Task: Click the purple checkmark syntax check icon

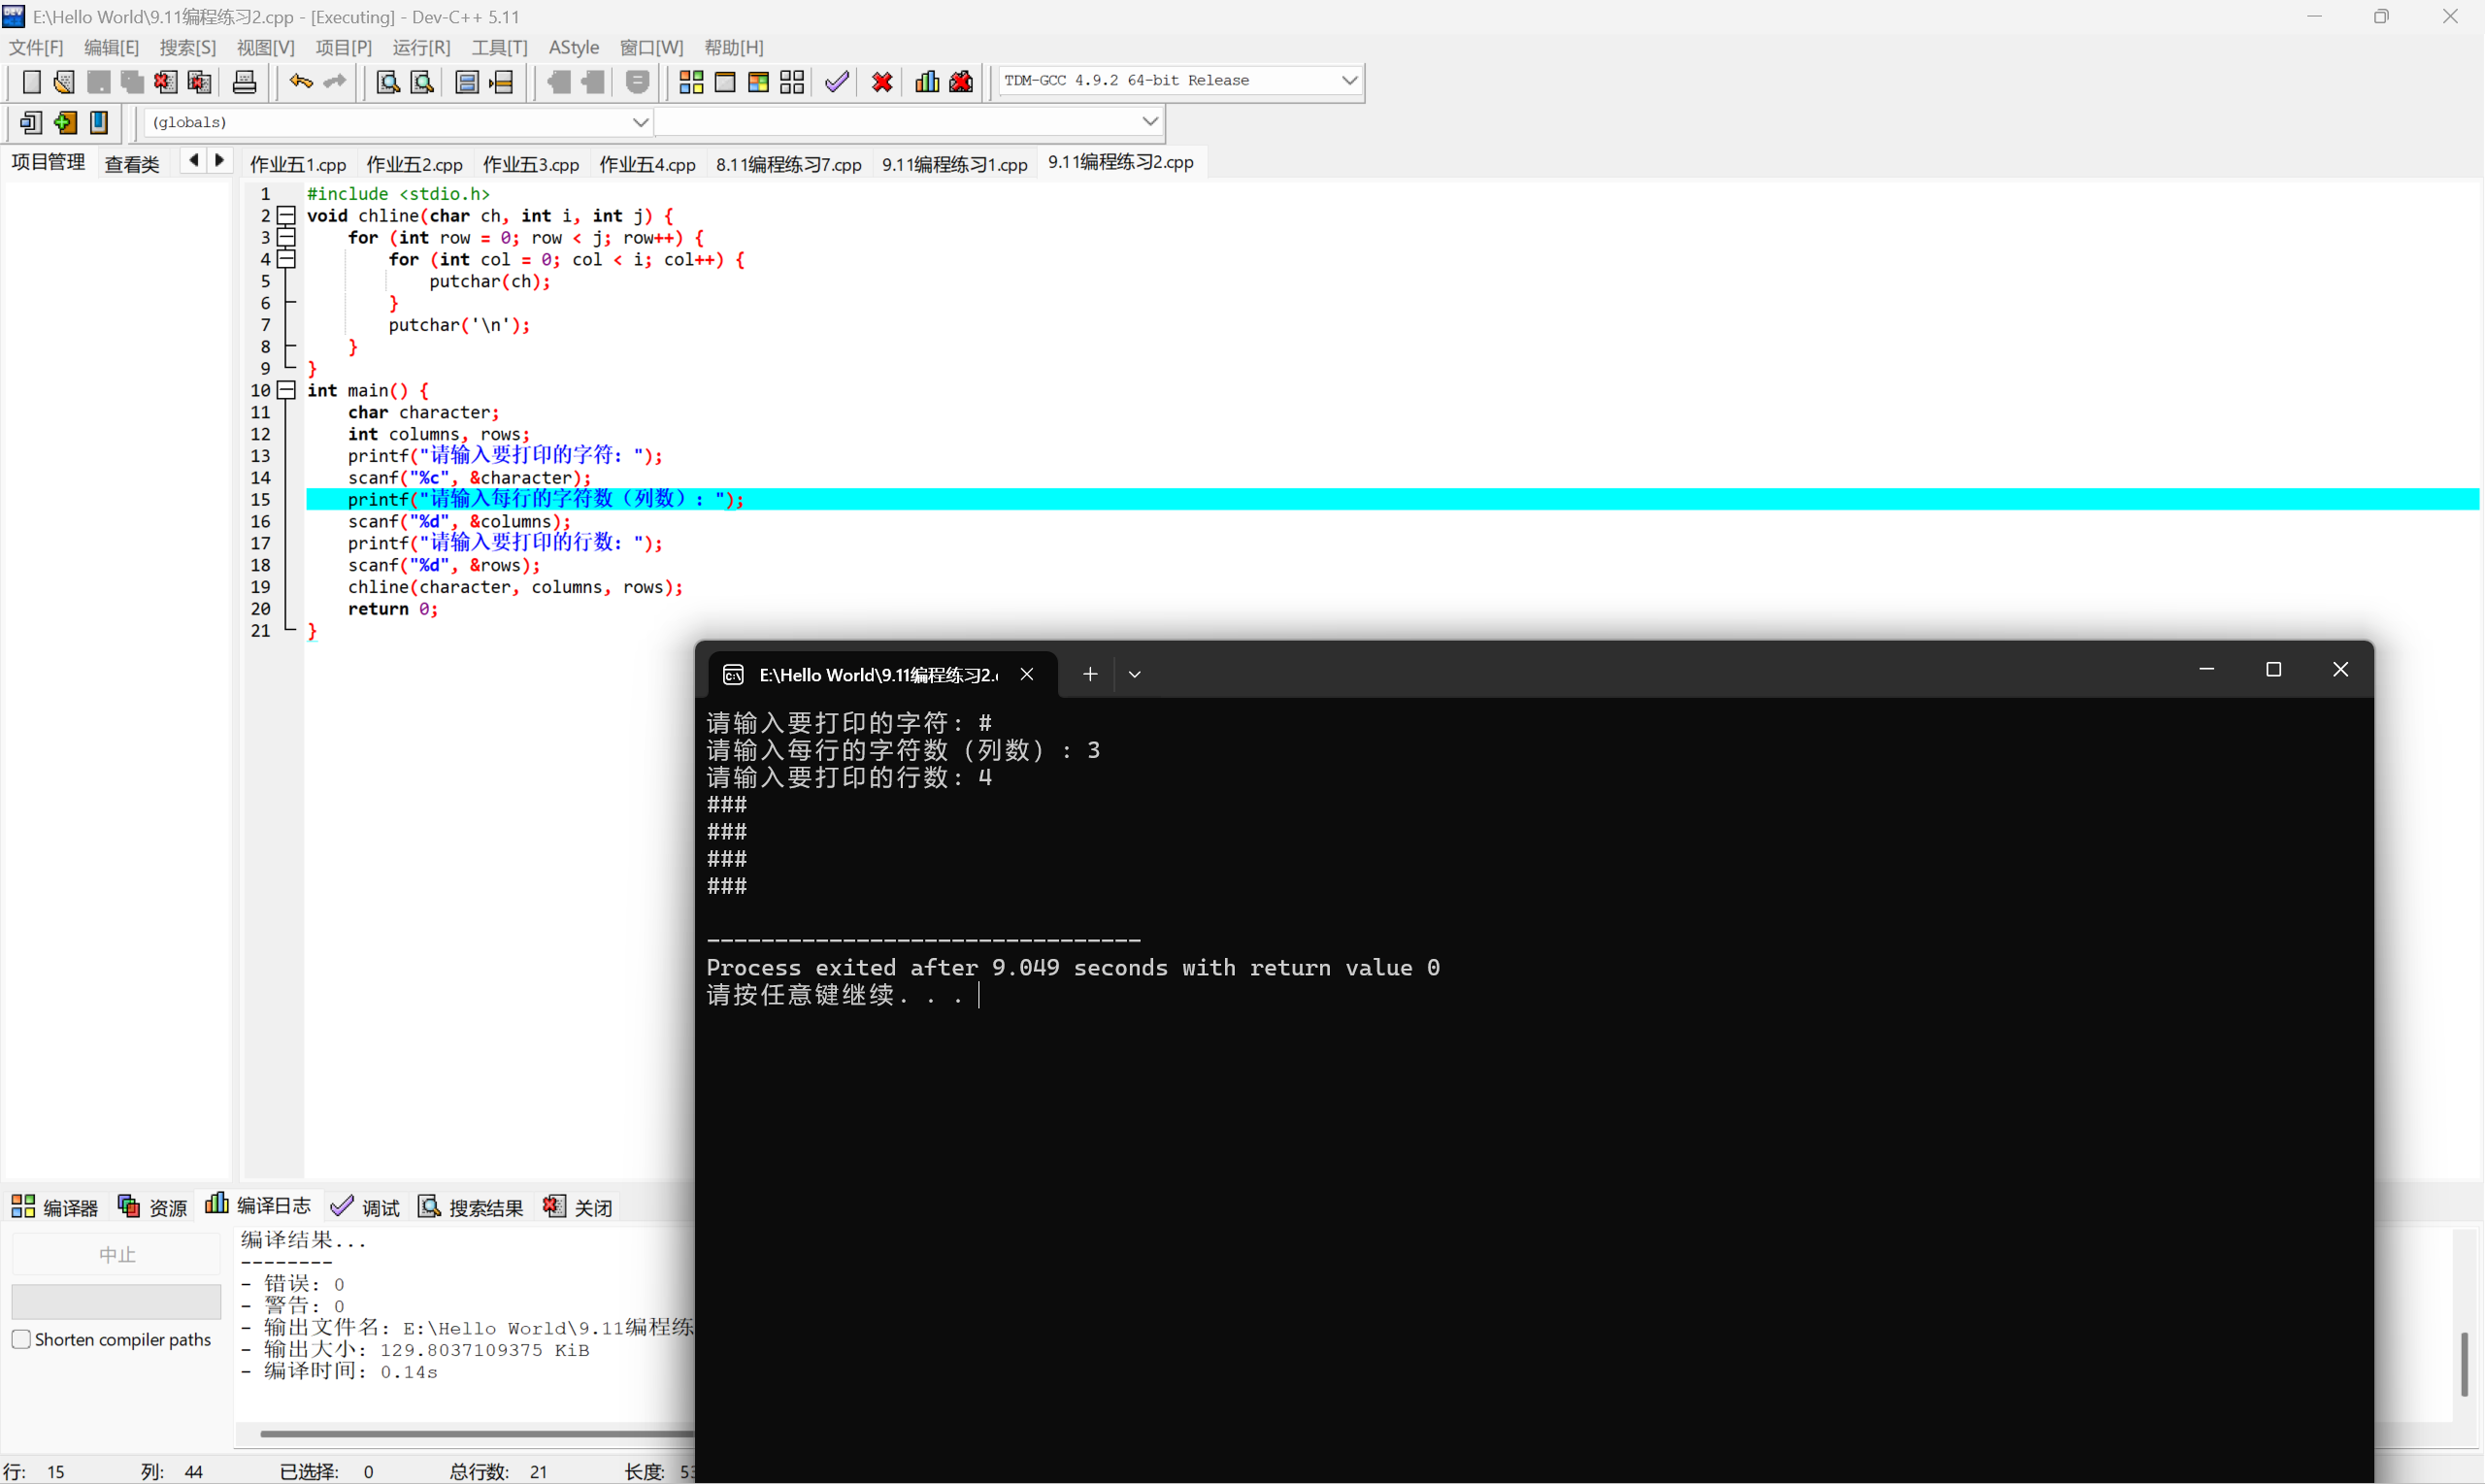Action: 837,82
